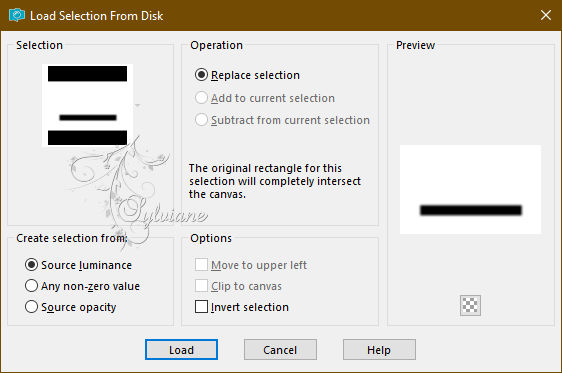Select Source opacity radio button

(x=32, y=307)
